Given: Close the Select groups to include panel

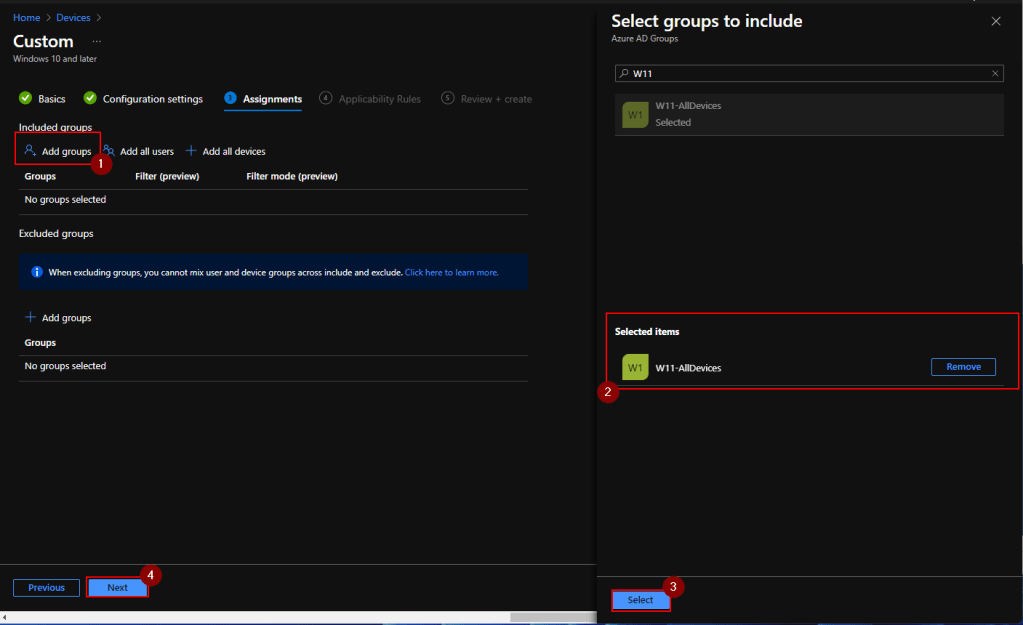Looking at the screenshot, I should (x=995, y=21).
